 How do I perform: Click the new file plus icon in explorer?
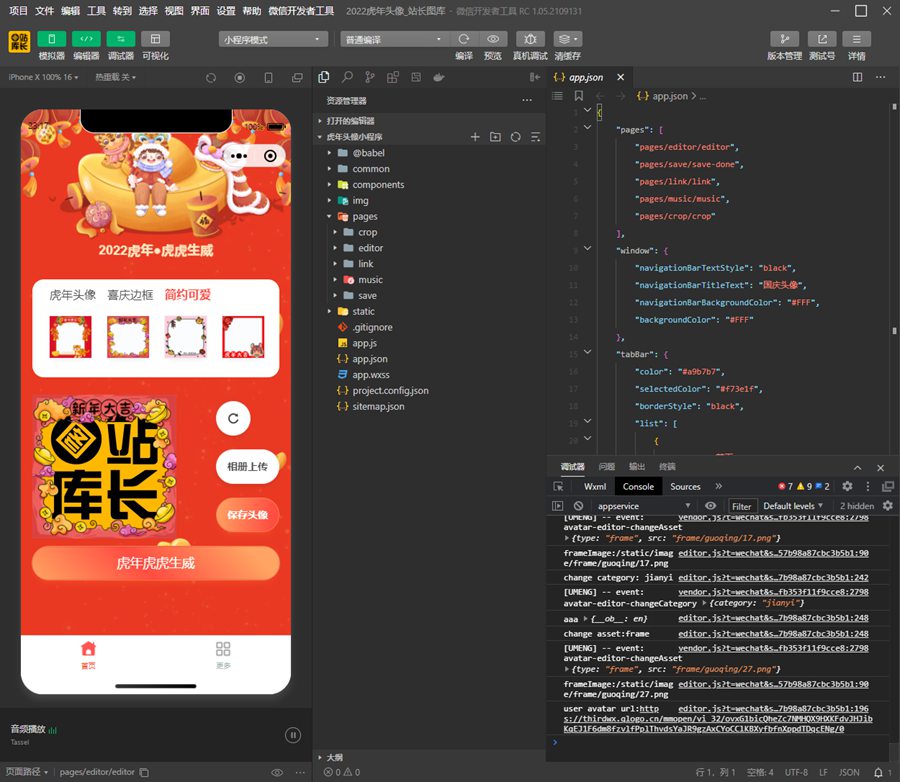[x=475, y=137]
